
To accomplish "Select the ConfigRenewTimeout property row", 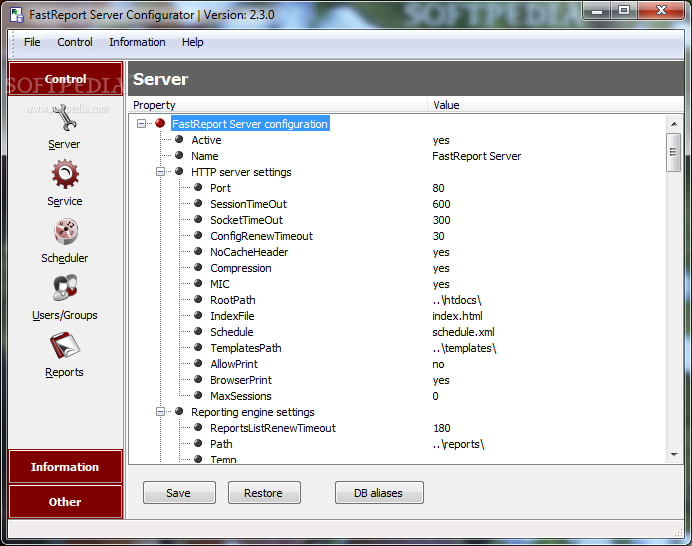I will [261, 236].
